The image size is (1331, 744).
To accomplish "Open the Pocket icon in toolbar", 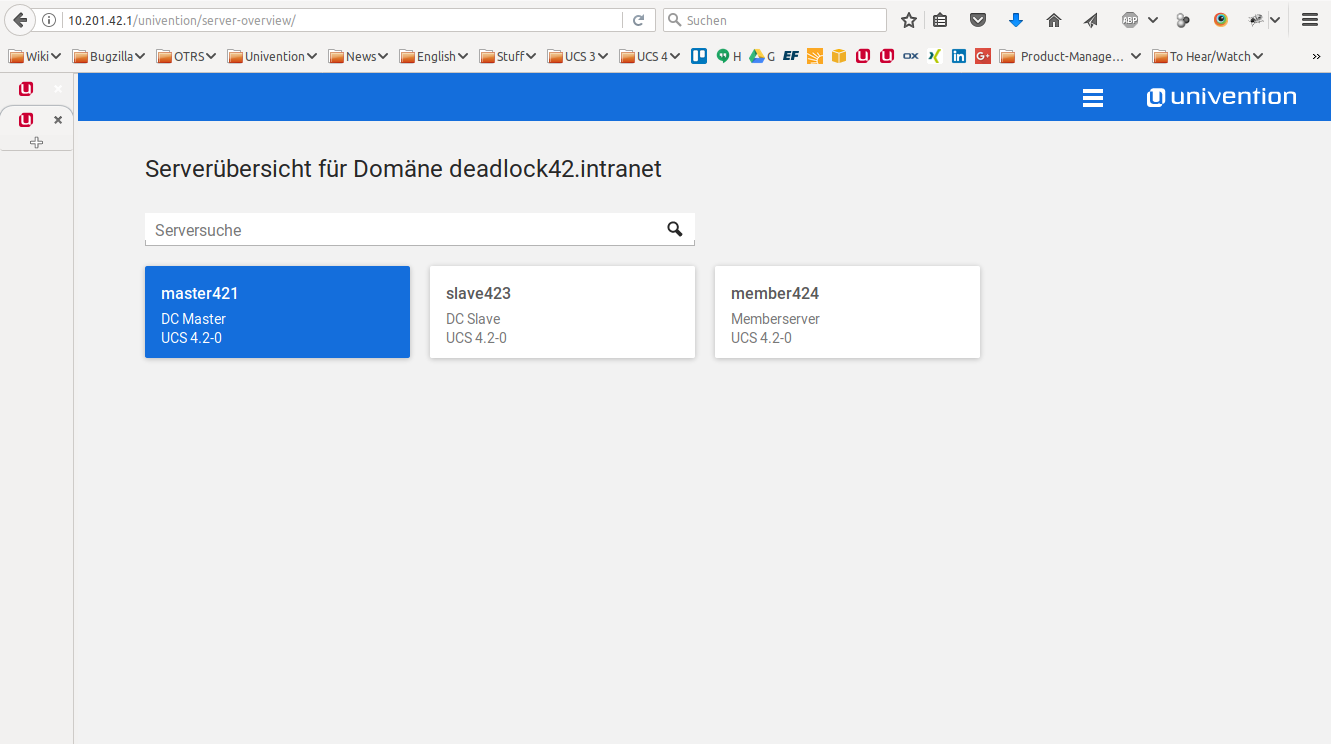I will coord(979,20).
